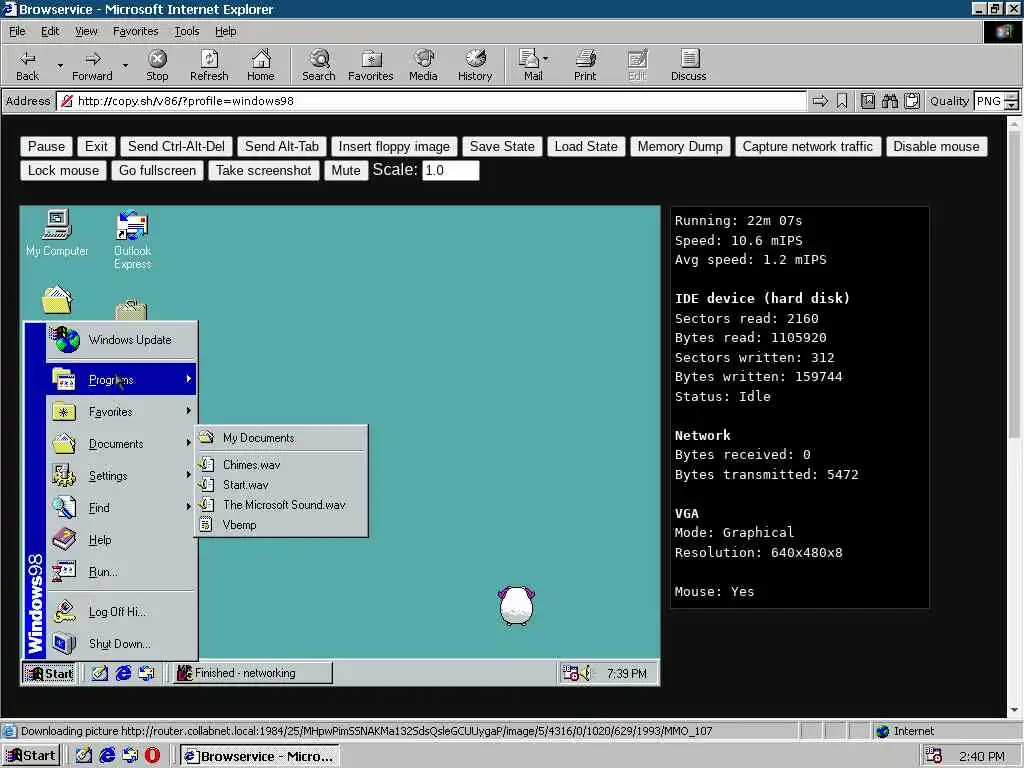Open the Forward button history dropdown arrow
1024x768 pixels.
[125, 65]
